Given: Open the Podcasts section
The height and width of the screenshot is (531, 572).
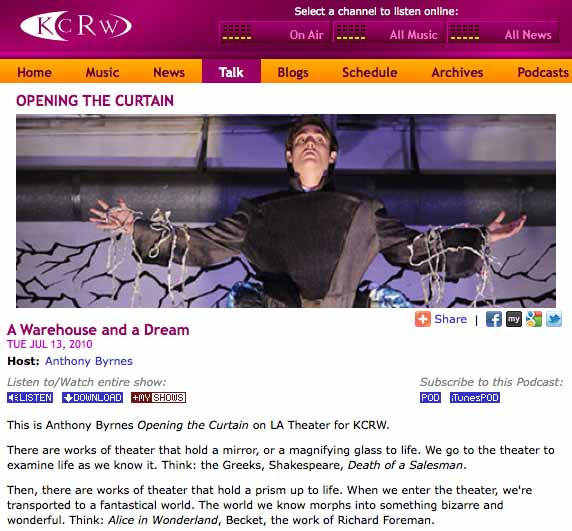Looking at the screenshot, I should coord(543,72).
